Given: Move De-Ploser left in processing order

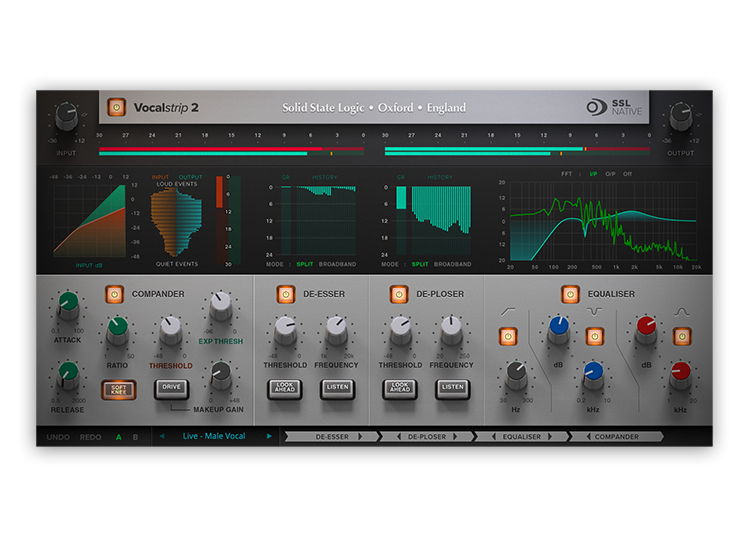Looking at the screenshot, I should point(398,437).
